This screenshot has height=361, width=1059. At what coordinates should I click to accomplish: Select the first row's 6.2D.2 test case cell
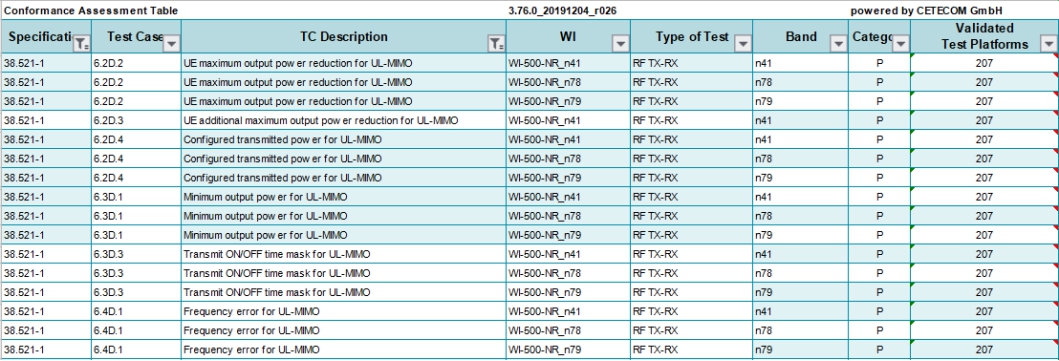136,63
